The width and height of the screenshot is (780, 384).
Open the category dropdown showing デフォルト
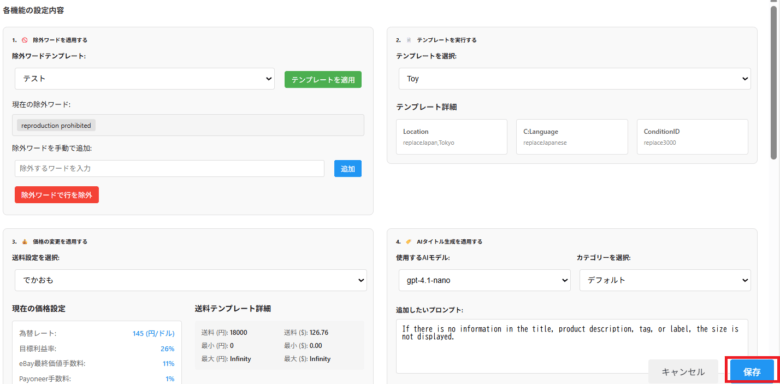point(665,280)
